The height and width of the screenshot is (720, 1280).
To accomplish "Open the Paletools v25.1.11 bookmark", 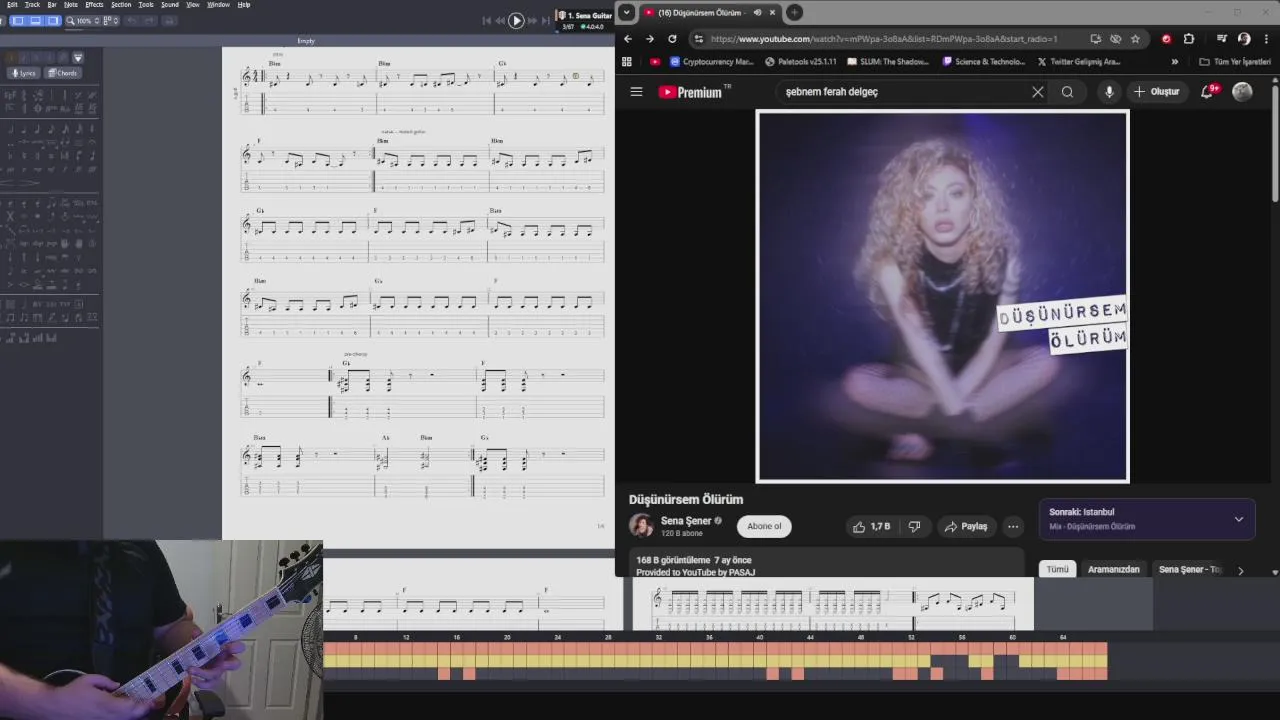I will (800, 62).
